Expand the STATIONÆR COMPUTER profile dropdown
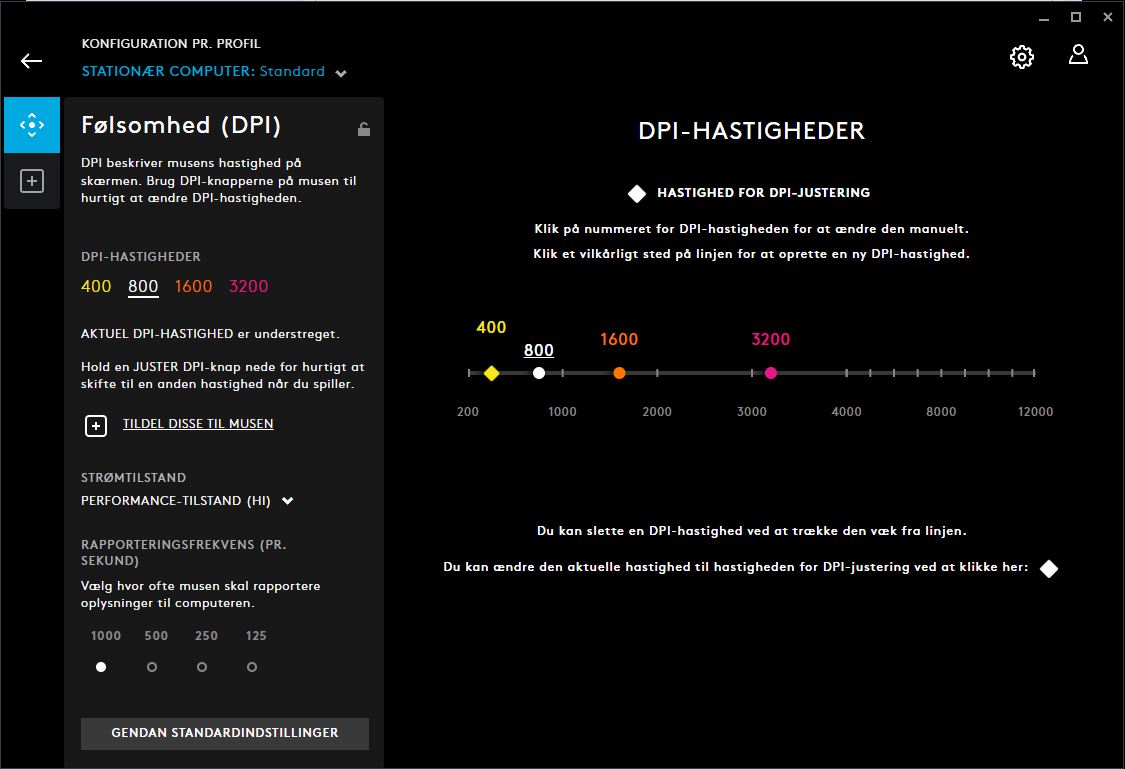This screenshot has width=1125, height=769. [341, 73]
